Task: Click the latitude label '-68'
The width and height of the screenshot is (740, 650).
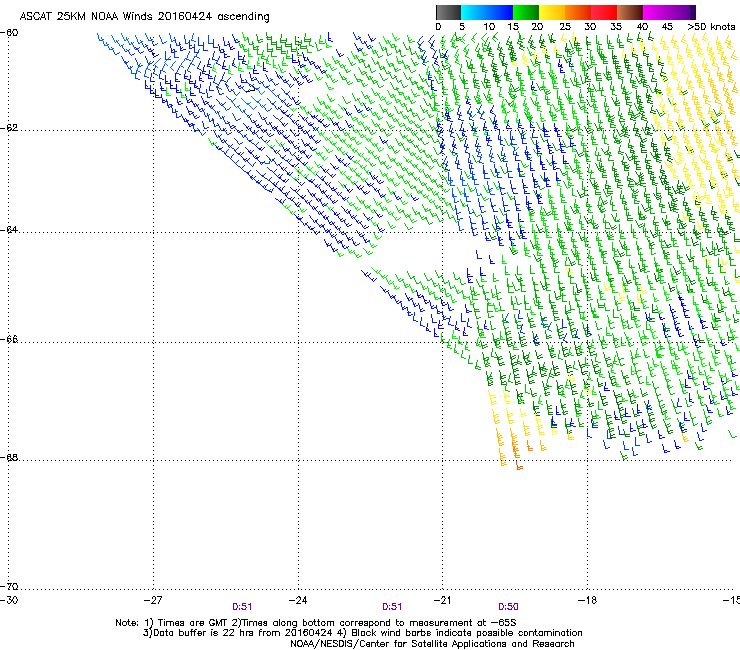Action: click(x=9, y=457)
